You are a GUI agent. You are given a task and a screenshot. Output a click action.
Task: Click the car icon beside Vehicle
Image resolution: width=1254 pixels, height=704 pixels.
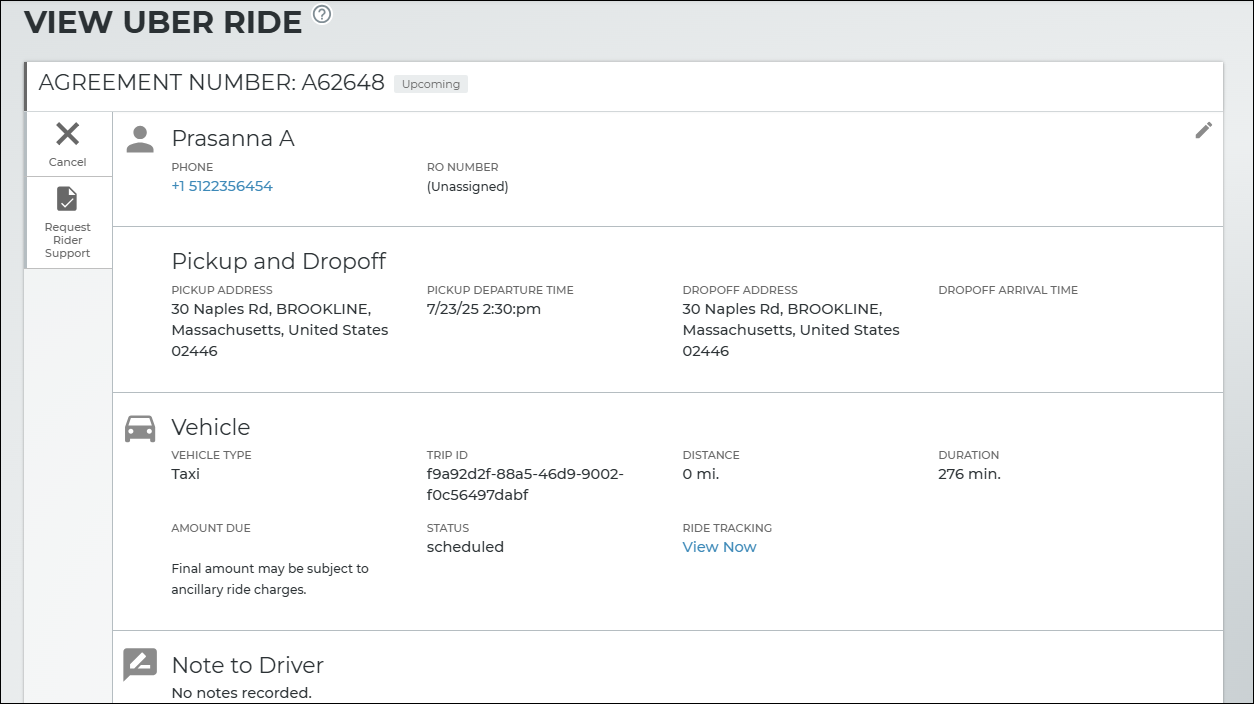140,428
